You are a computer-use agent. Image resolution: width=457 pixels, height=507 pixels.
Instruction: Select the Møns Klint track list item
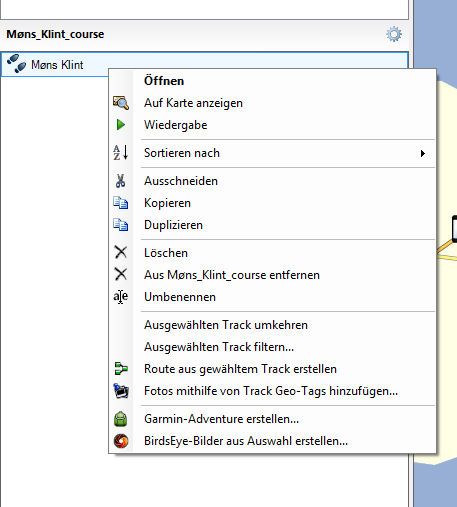click(204, 64)
